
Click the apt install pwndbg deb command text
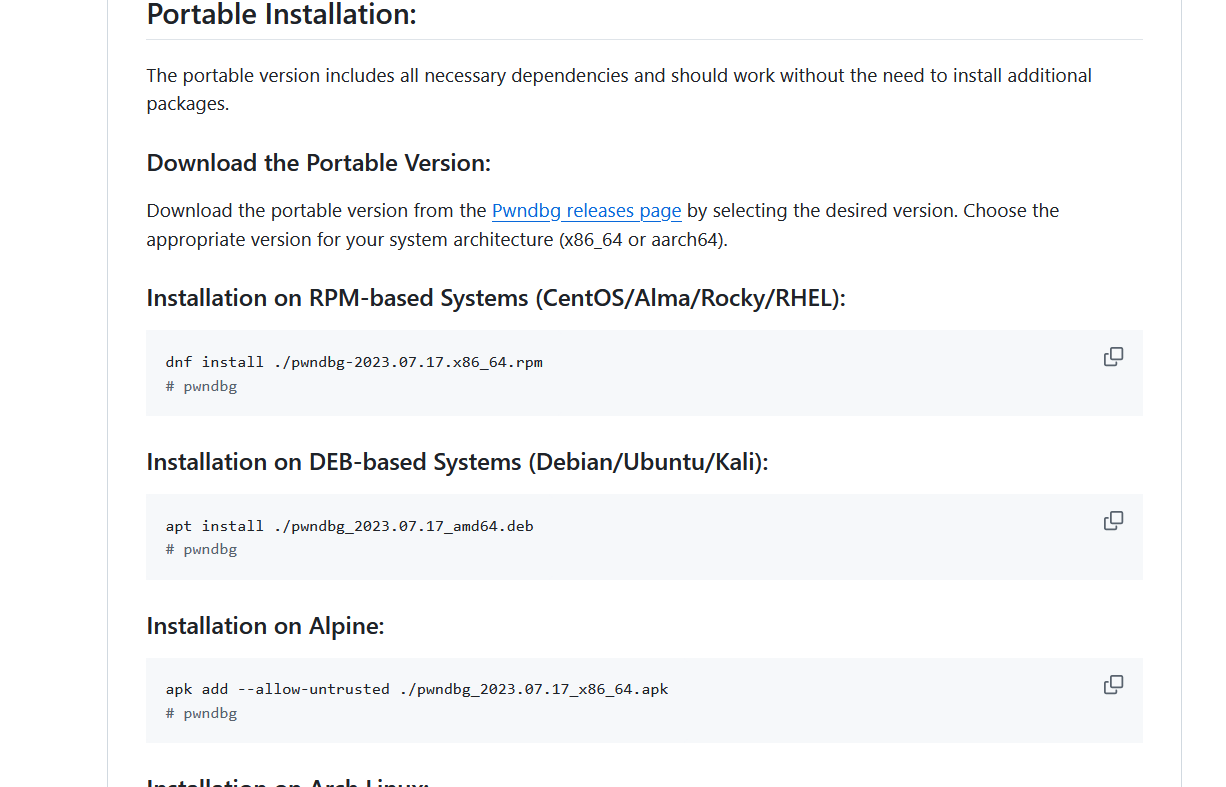click(x=349, y=526)
